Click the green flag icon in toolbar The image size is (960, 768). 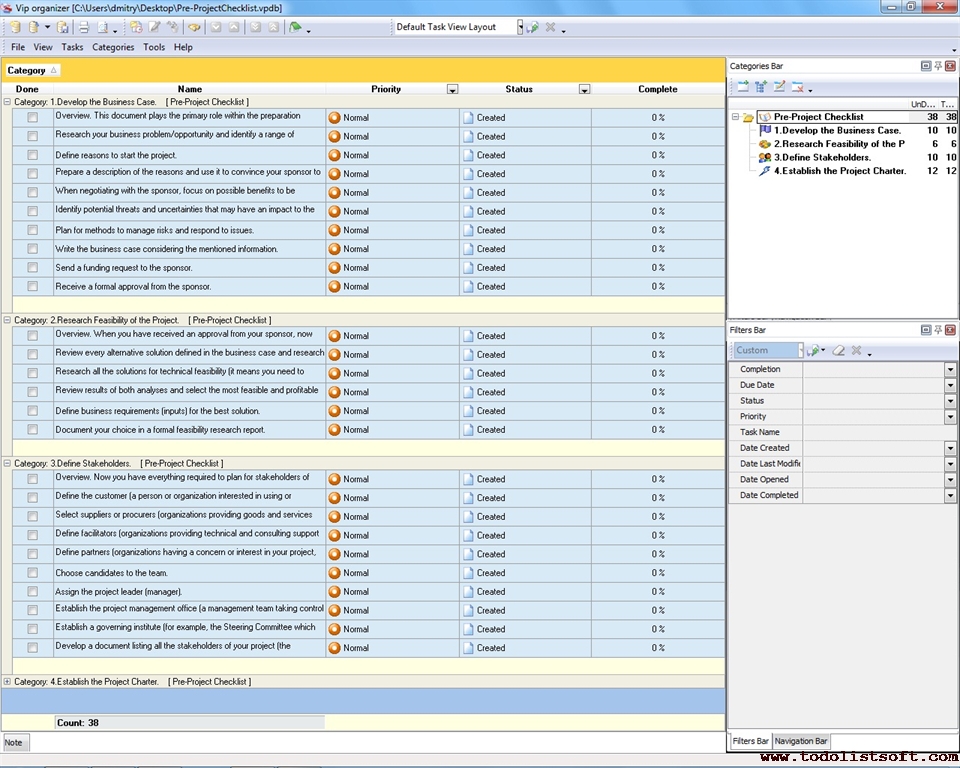pyautogui.click(x=295, y=27)
